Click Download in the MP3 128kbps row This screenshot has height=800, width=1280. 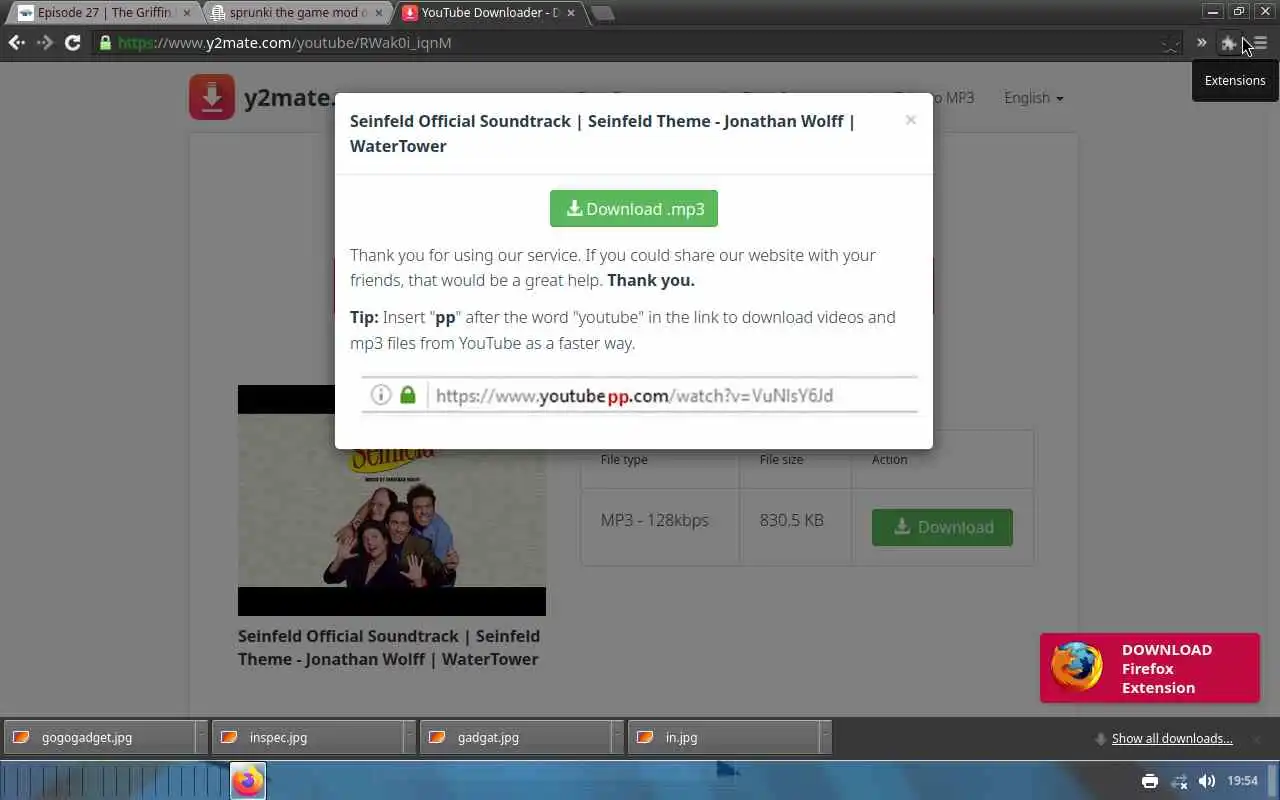click(942, 527)
